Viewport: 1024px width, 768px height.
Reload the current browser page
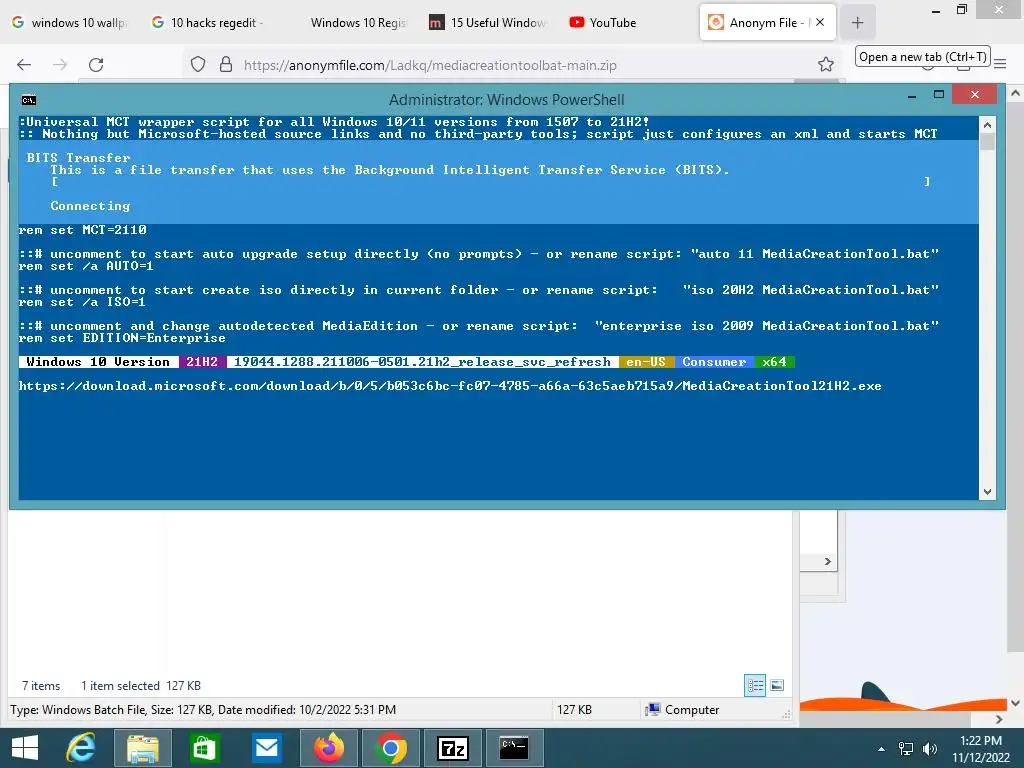click(96, 65)
